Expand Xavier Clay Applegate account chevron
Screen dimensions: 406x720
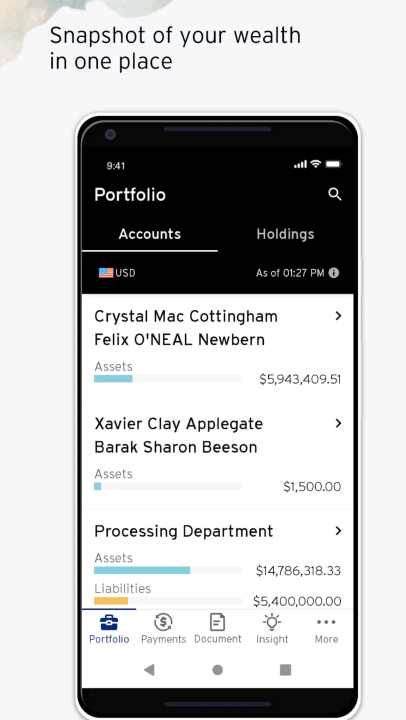(338, 423)
